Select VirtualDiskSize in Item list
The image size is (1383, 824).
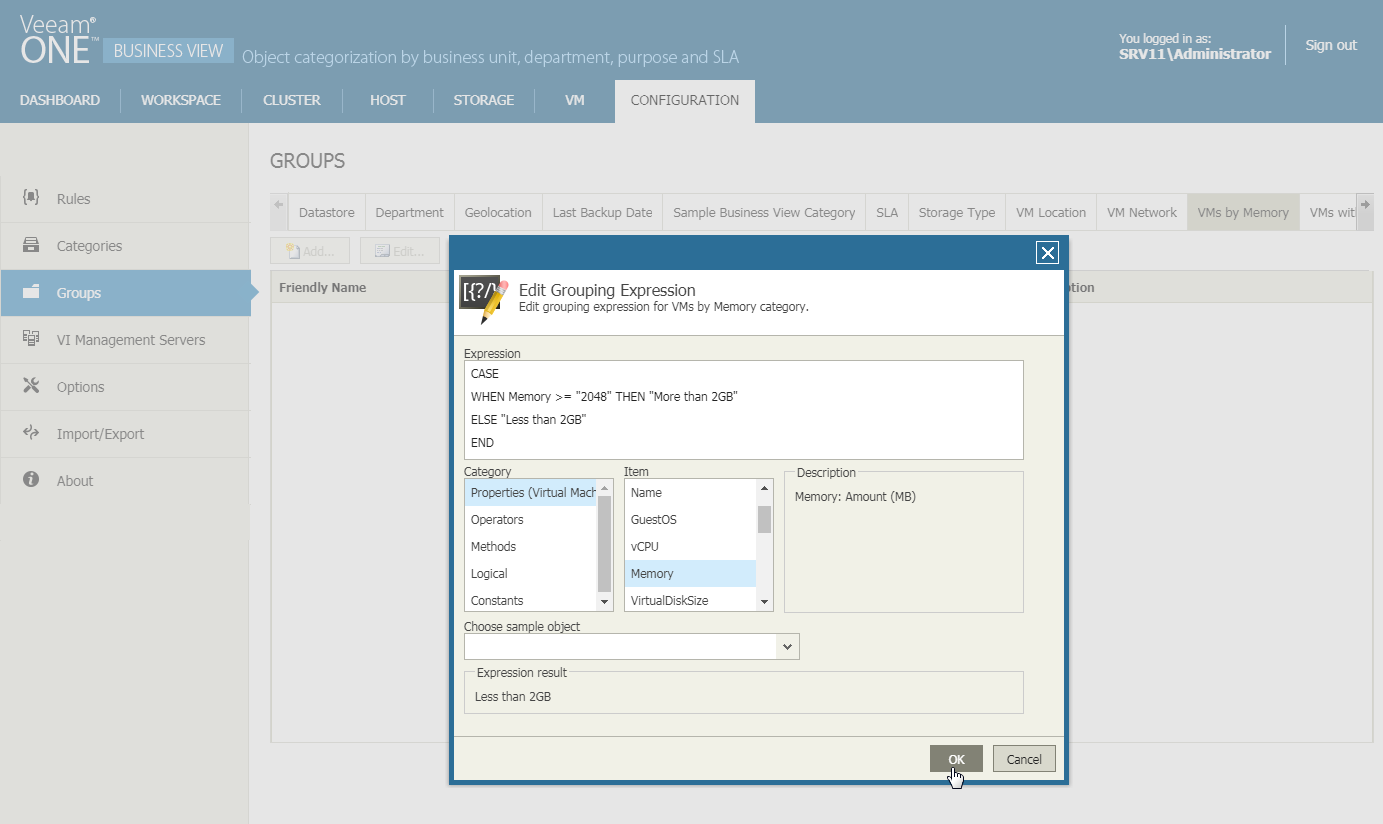coord(691,600)
